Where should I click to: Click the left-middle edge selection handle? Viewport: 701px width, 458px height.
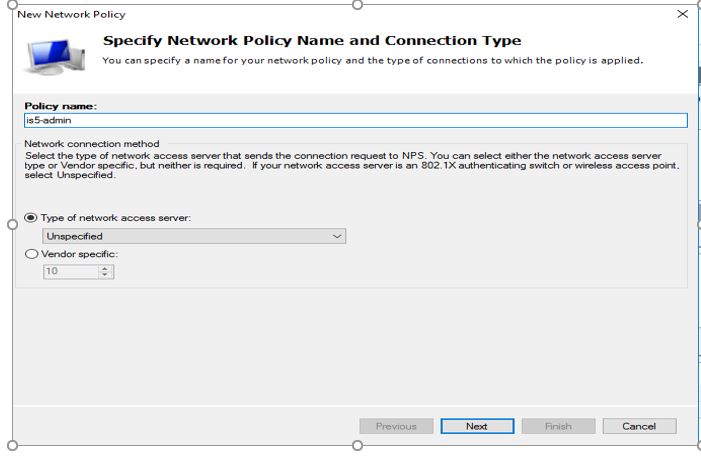13,225
